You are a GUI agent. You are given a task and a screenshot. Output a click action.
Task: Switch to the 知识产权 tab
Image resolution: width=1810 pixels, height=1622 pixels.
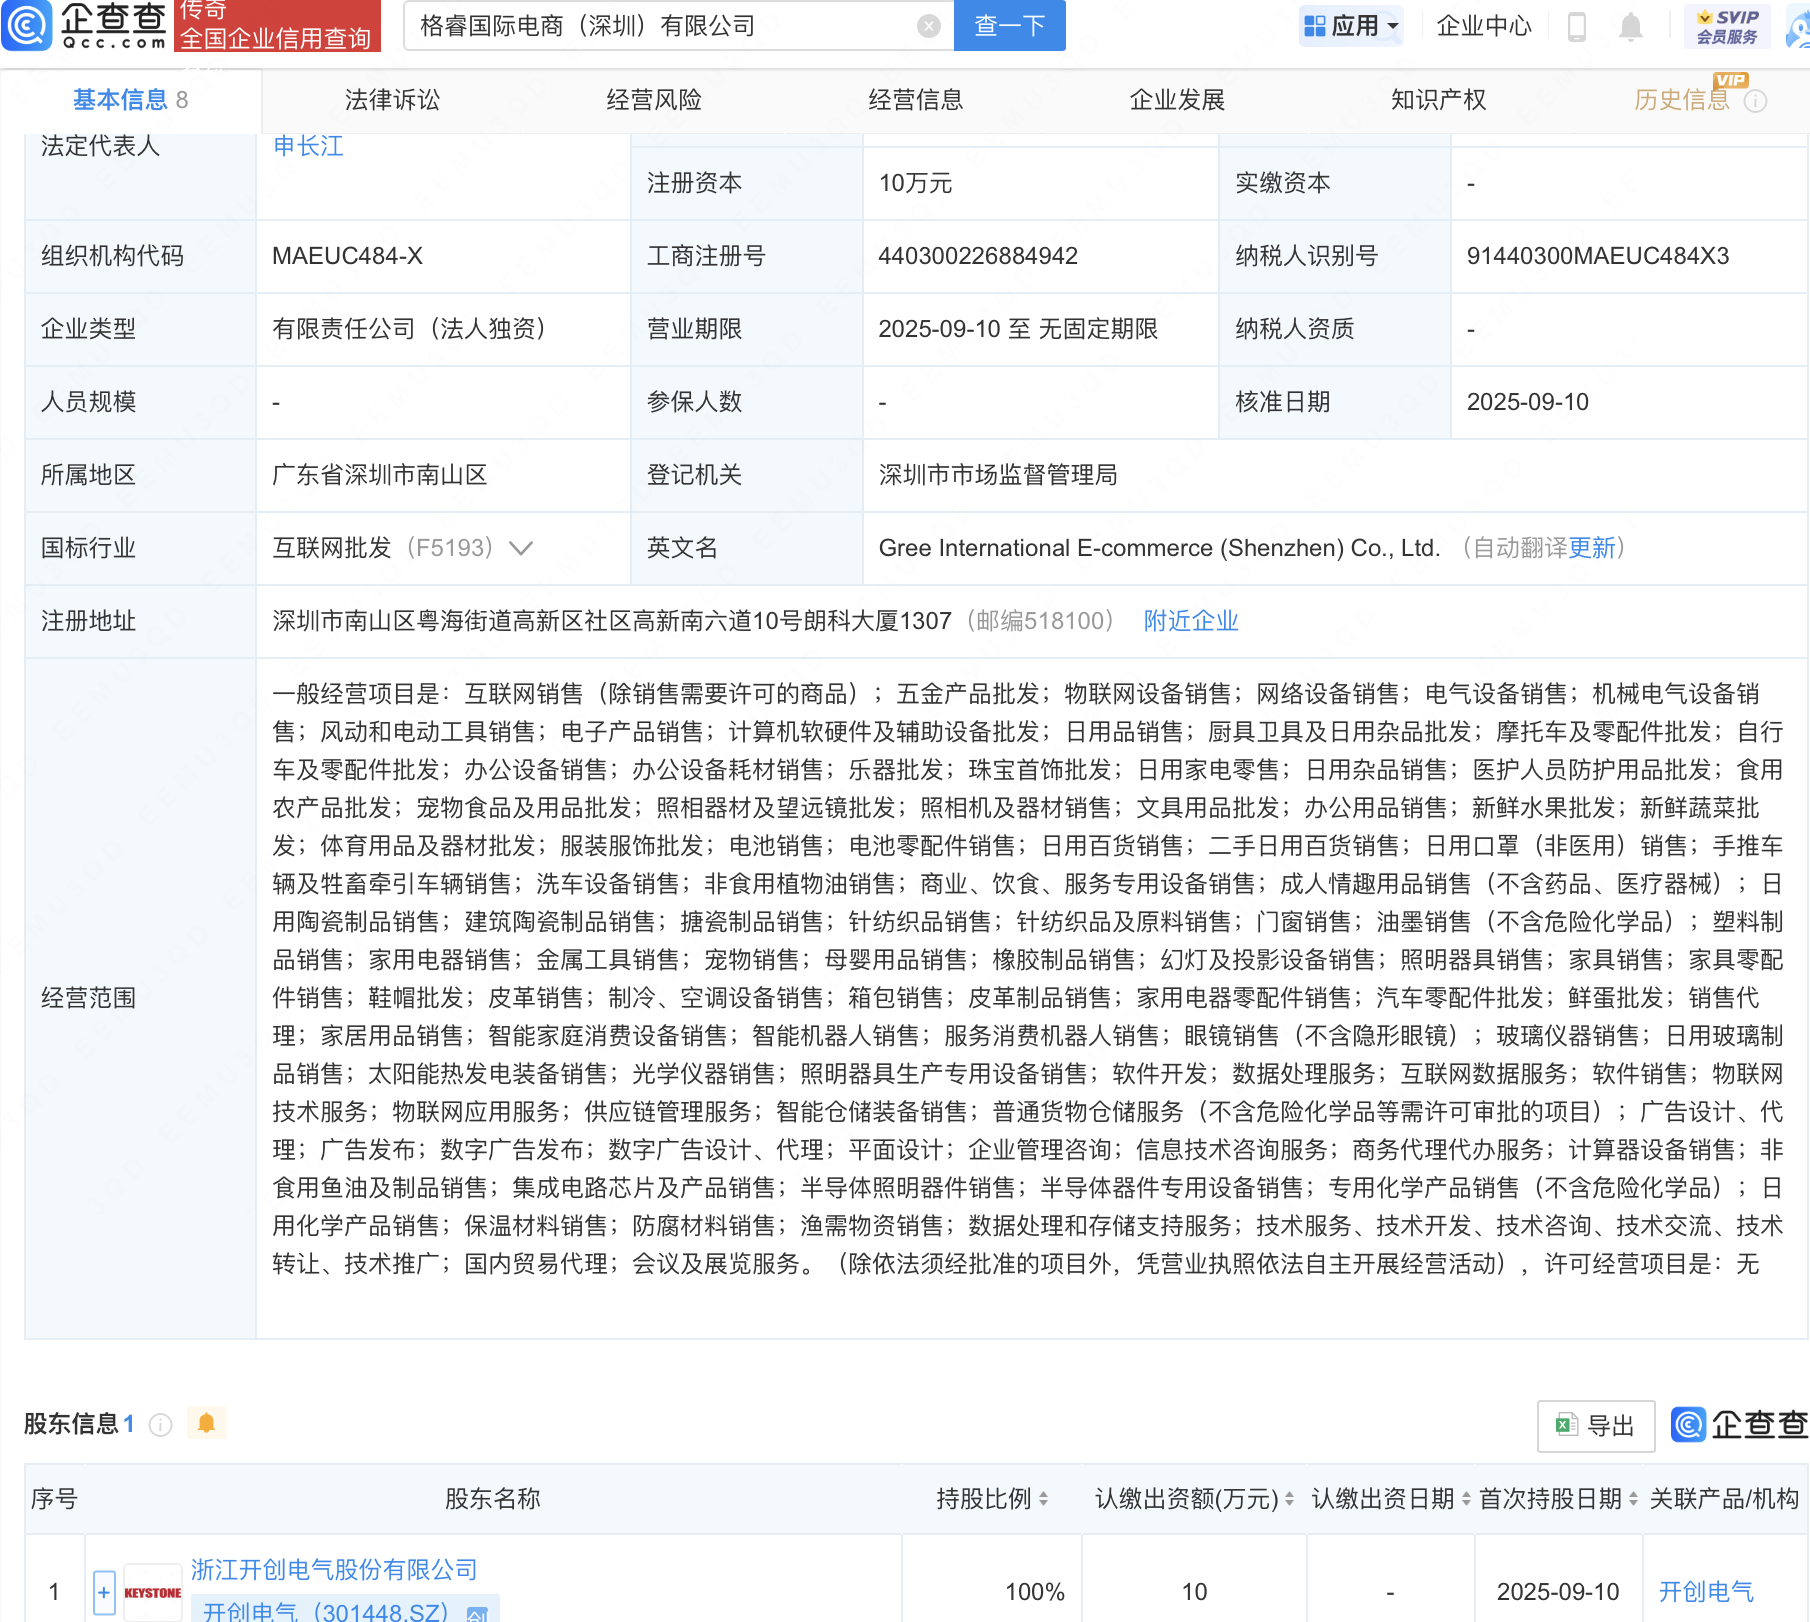[1437, 100]
